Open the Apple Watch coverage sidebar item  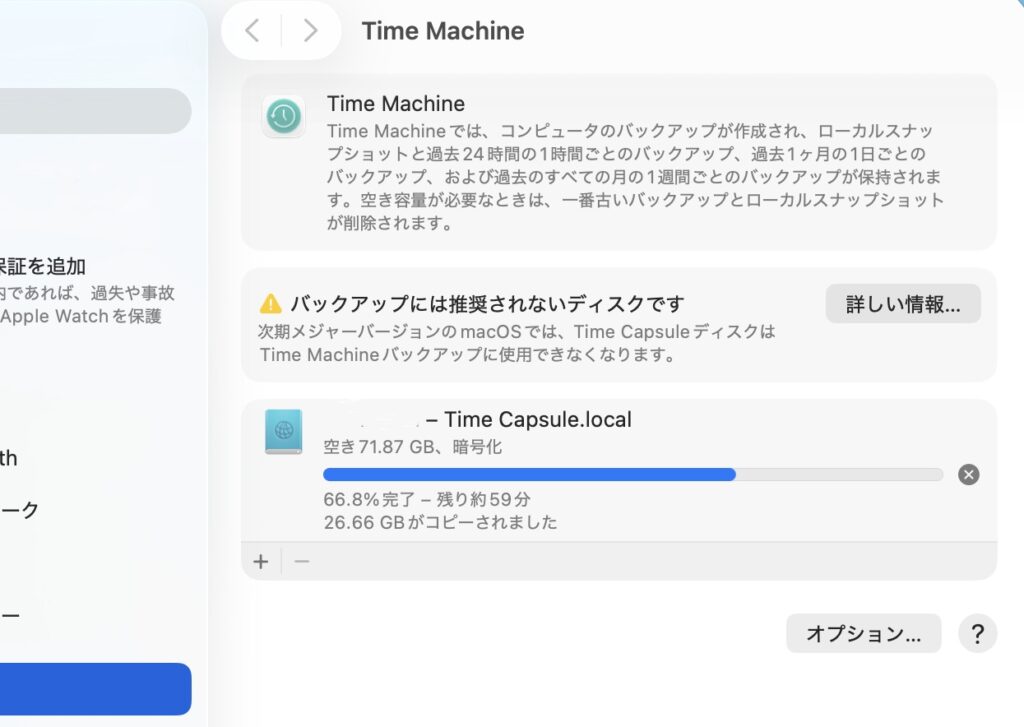click(88, 291)
